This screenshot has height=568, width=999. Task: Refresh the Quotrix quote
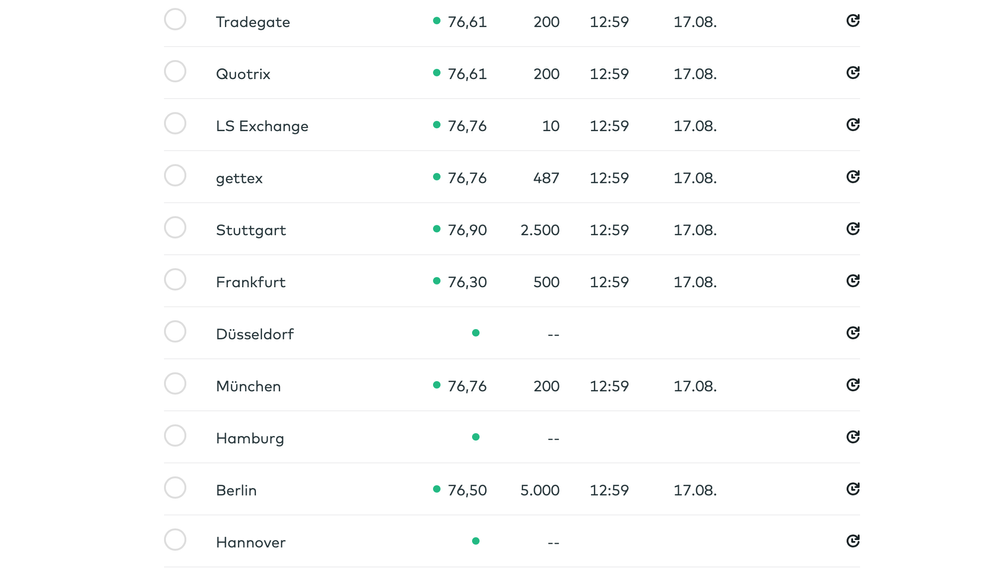click(853, 73)
